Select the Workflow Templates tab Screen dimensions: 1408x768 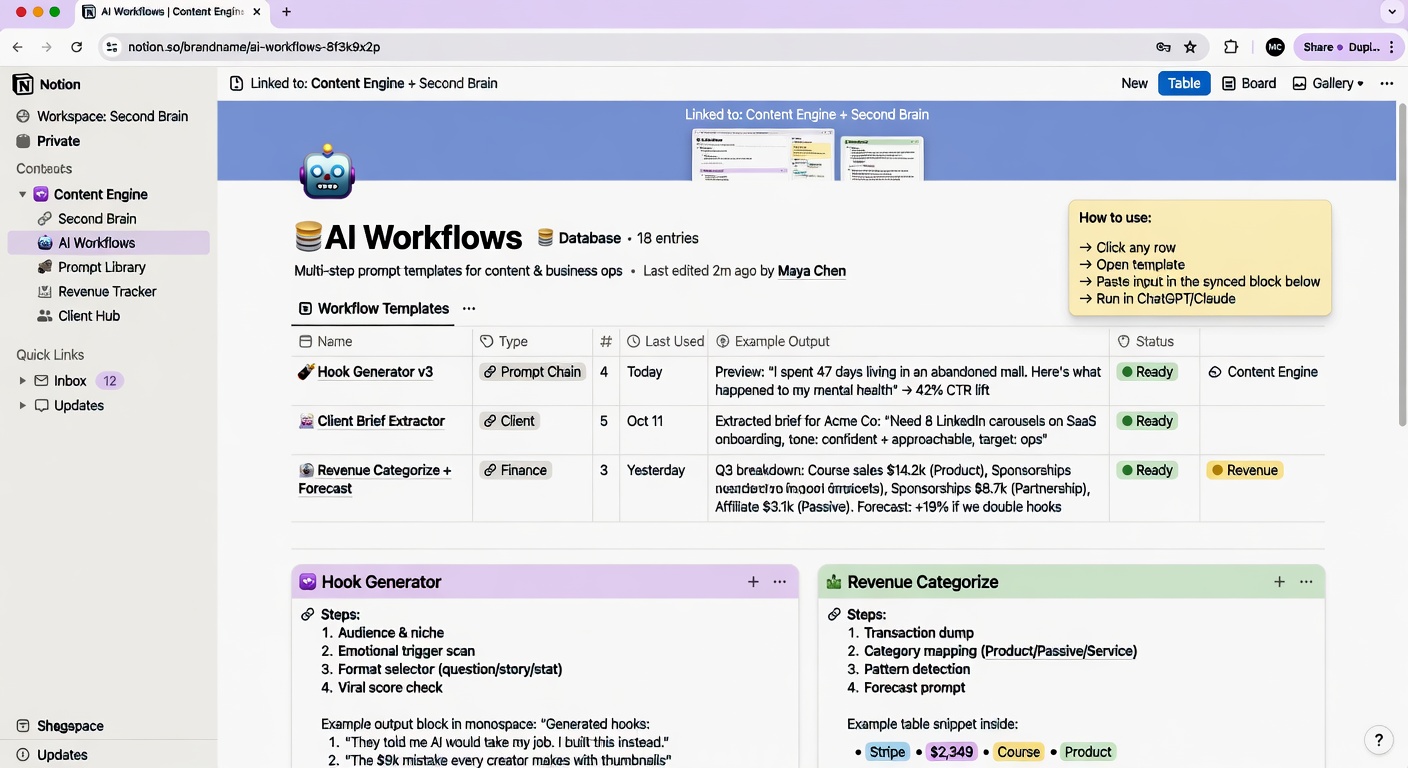tap(374, 309)
